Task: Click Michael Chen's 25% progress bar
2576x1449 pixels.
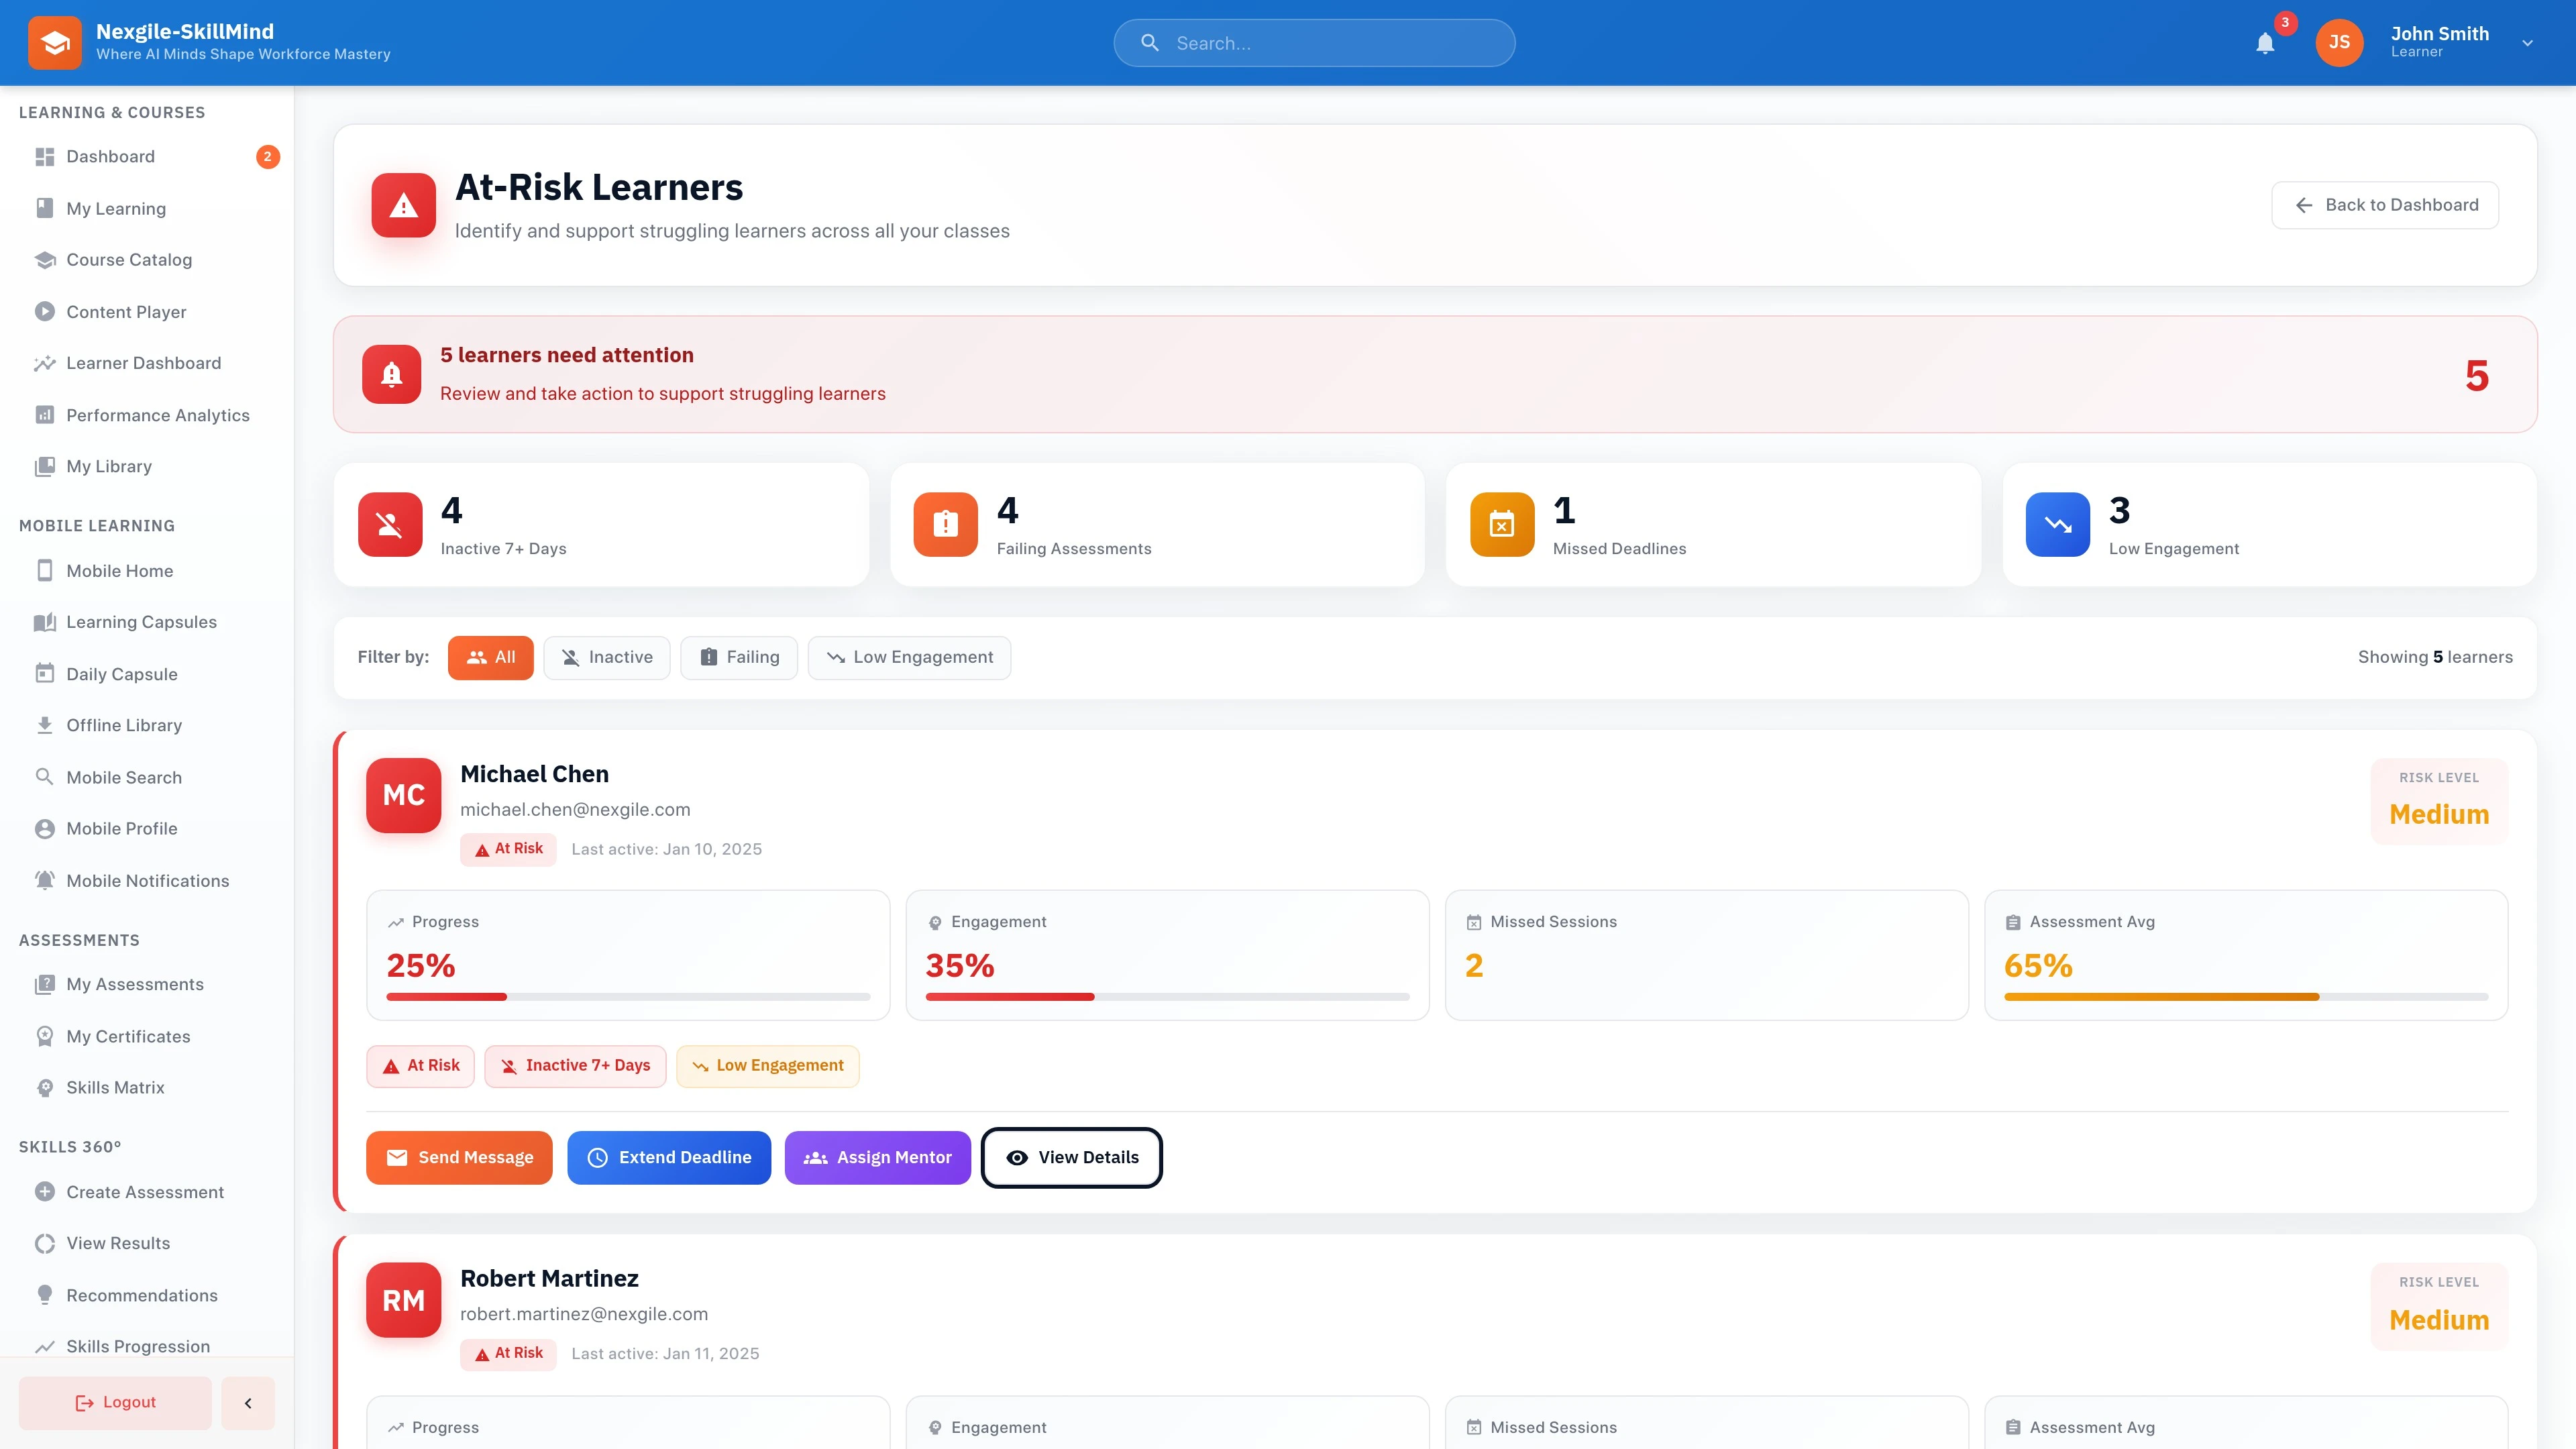Action: [x=628, y=996]
